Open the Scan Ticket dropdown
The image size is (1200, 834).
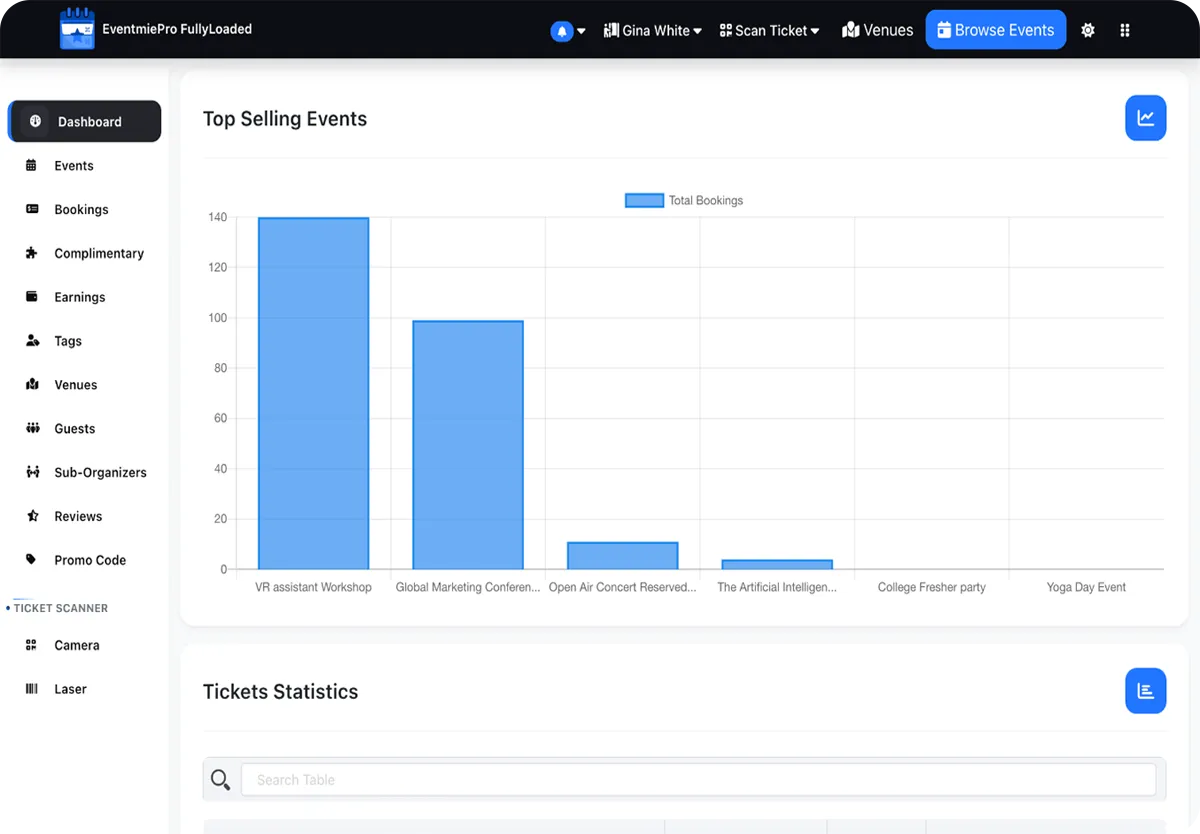coord(770,31)
